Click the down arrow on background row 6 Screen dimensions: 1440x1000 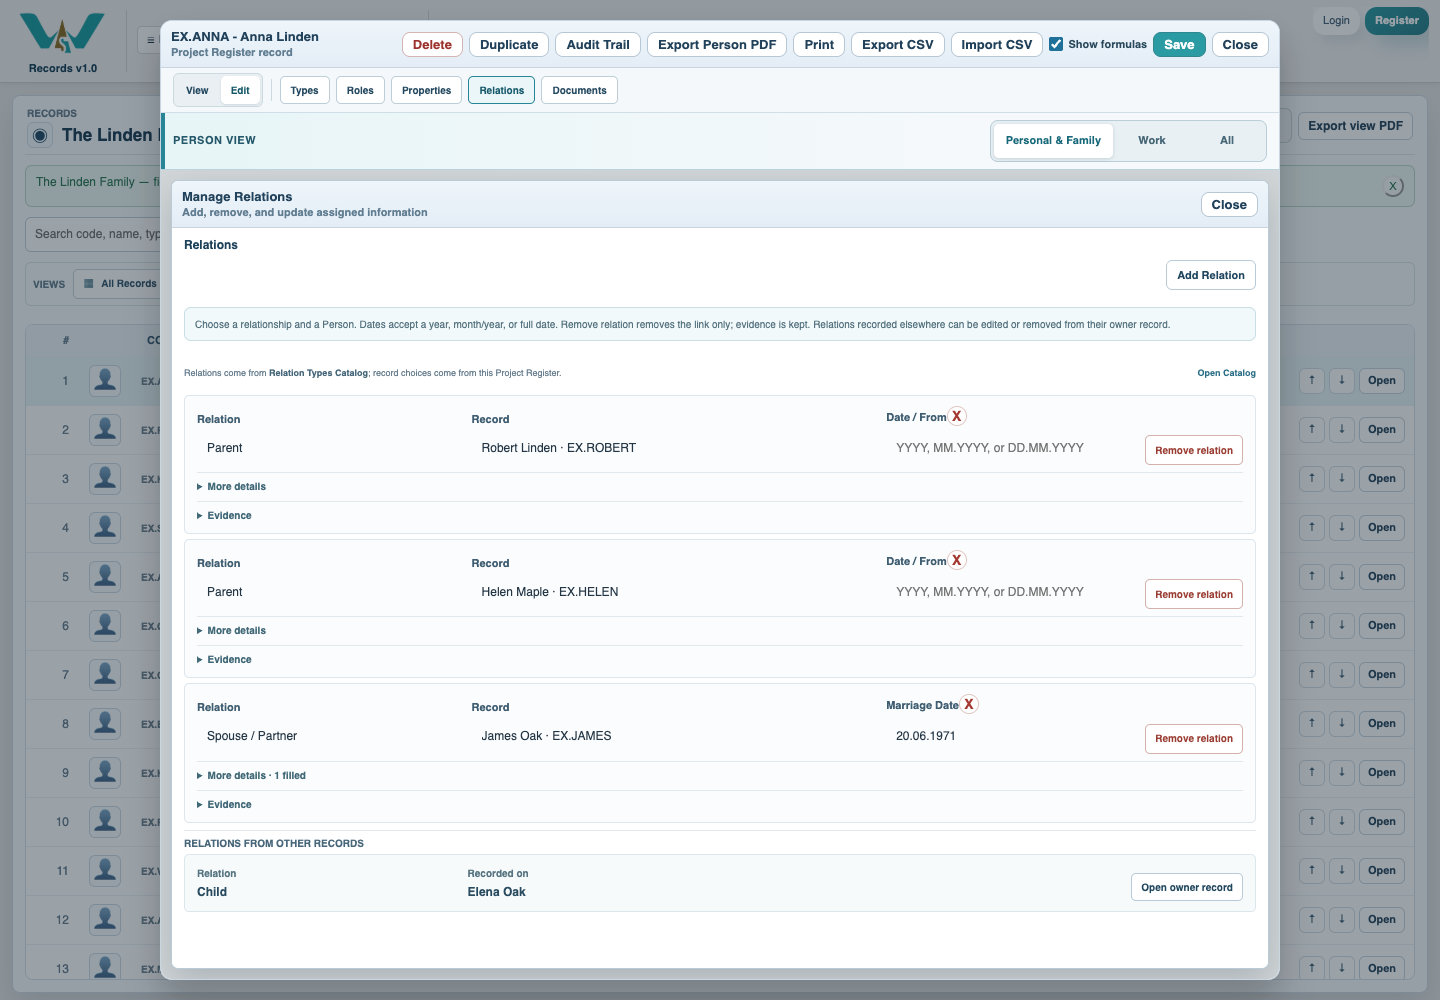pos(1342,625)
